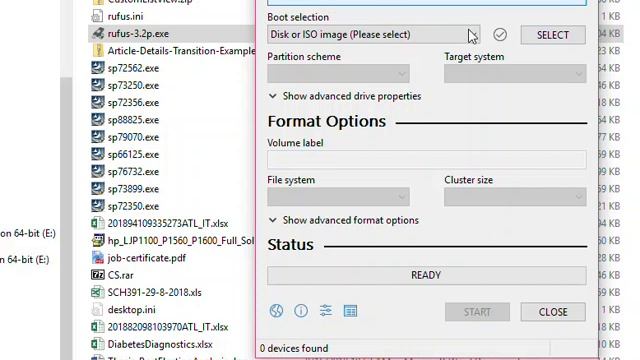Select rufus.ini file name
Screen dimensions: 640x360
coord(125,16)
